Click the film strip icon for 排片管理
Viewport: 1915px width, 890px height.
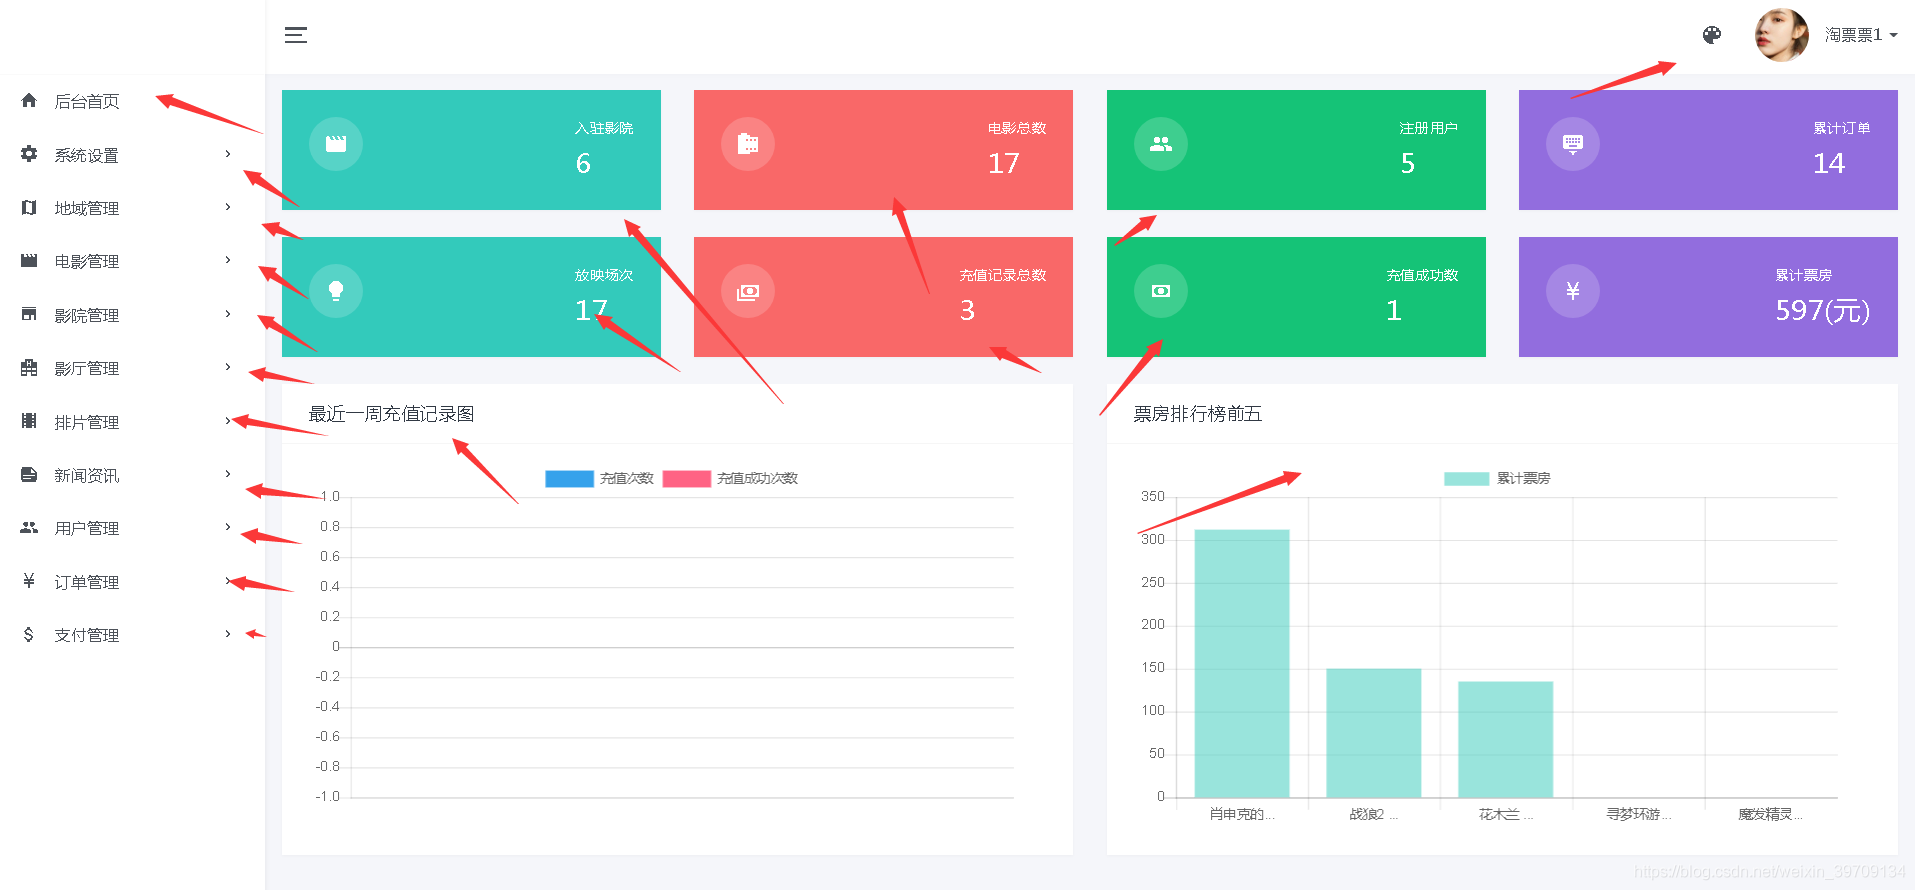point(29,421)
